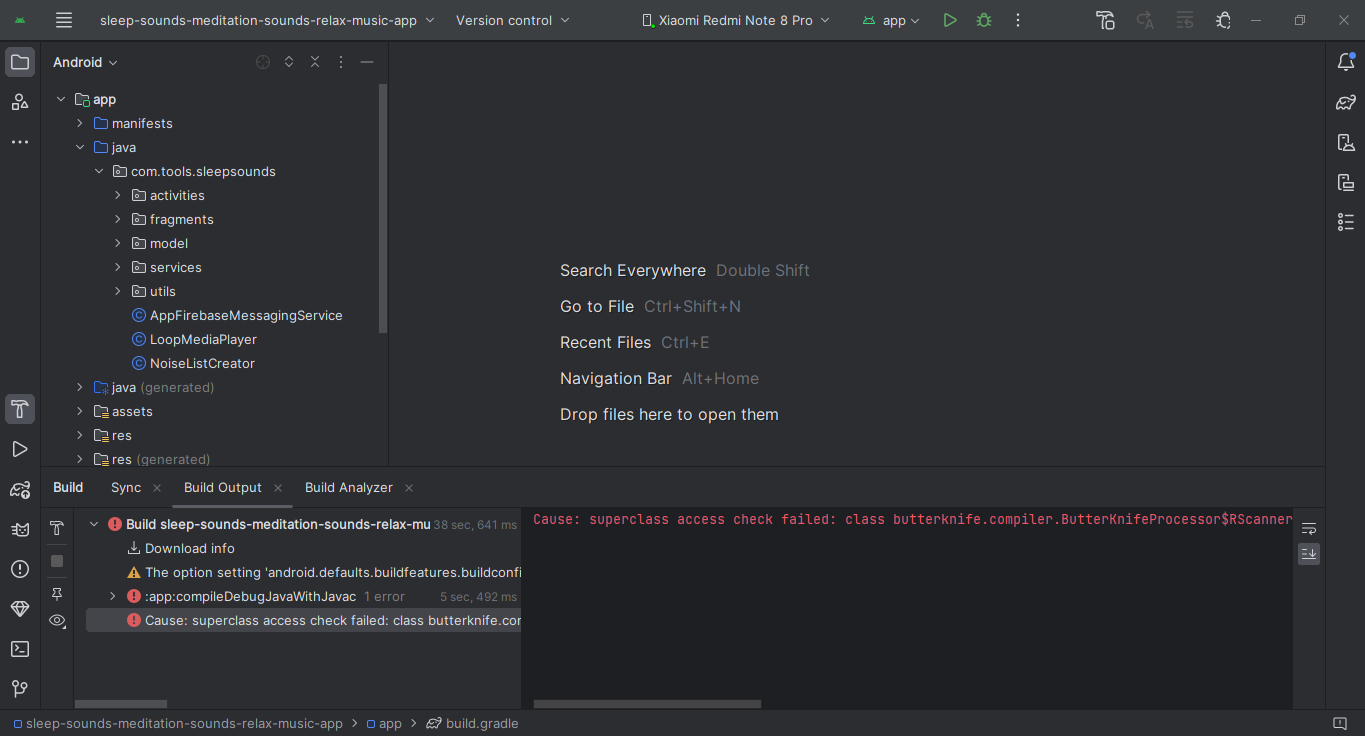Screen dimensions: 1365x736
Task: Open device selector Xiaomi Redmi Note 8 Pro
Action: tap(735, 20)
